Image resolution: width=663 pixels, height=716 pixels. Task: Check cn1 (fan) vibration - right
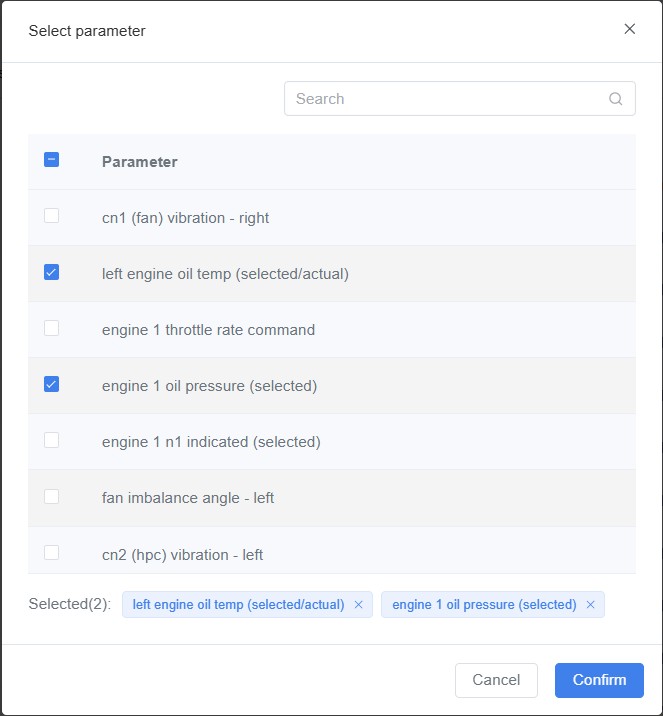[52, 216]
